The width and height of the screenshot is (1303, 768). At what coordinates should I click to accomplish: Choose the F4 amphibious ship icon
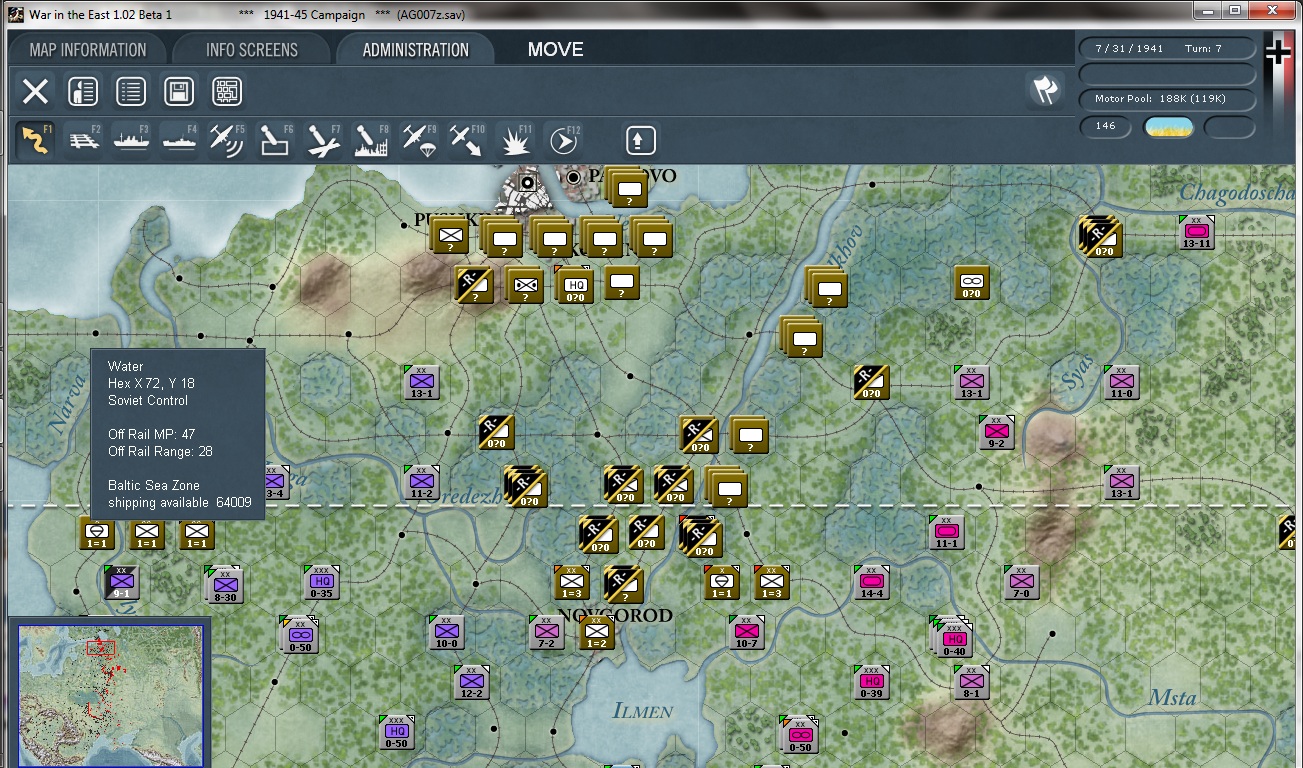click(x=180, y=140)
